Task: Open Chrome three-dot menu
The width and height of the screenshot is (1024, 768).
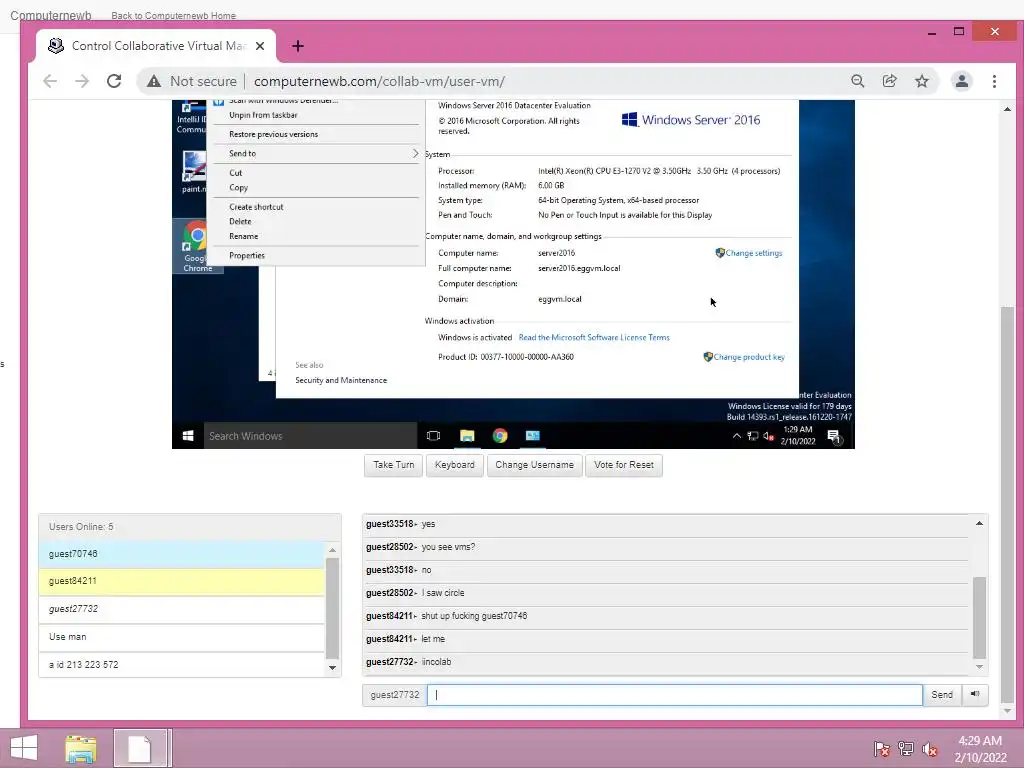Action: click(994, 81)
